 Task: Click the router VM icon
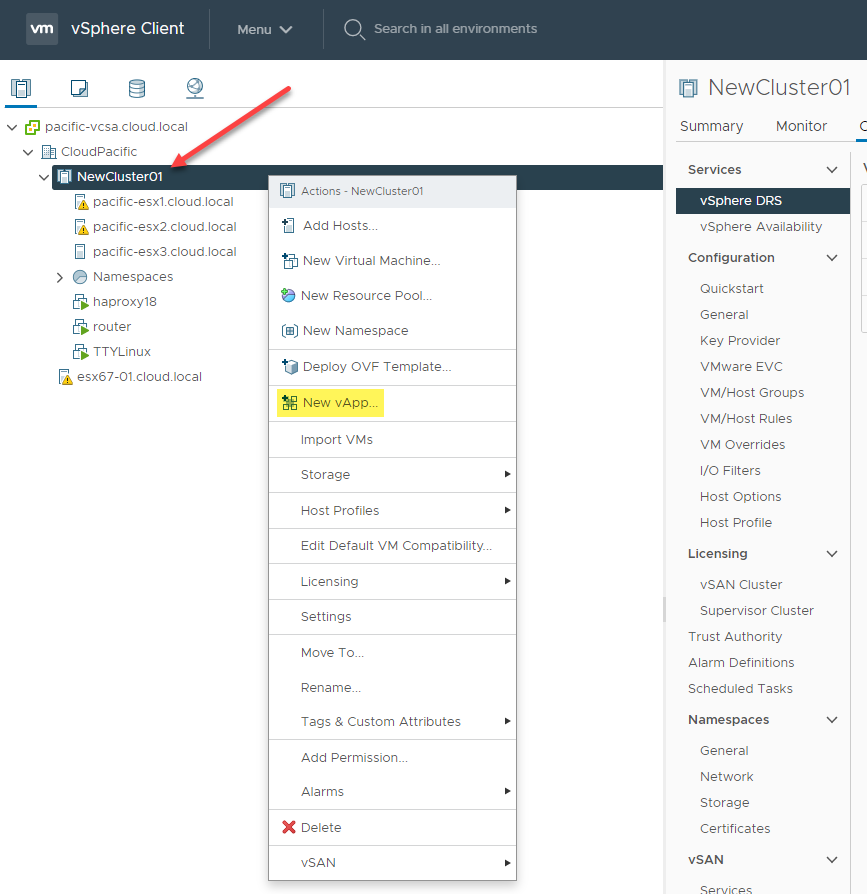[x=81, y=327]
